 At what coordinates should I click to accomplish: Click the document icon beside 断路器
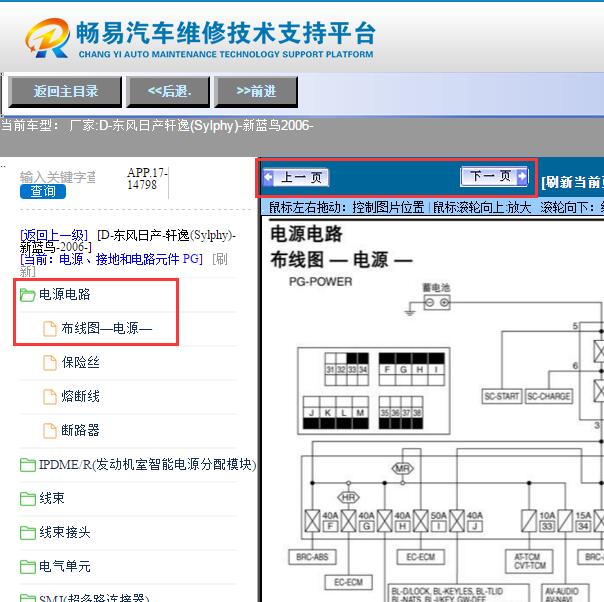pos(50,431)
